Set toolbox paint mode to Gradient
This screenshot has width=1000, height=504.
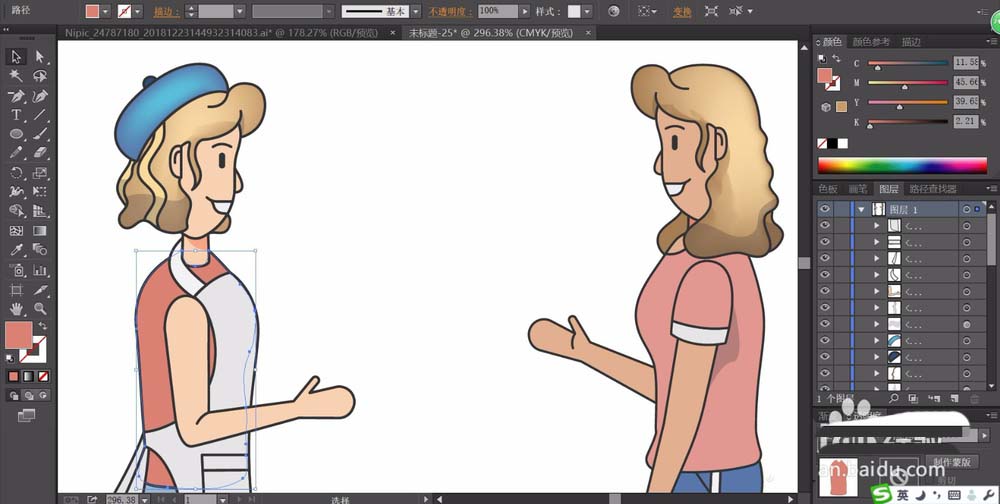[x=28, y=376]
